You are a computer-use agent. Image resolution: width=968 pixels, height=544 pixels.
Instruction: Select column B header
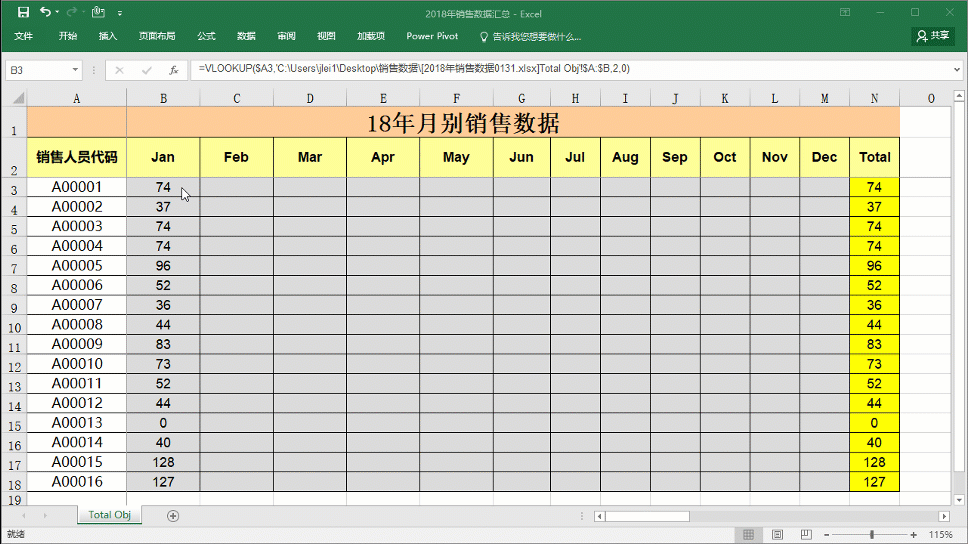point(163,99)
